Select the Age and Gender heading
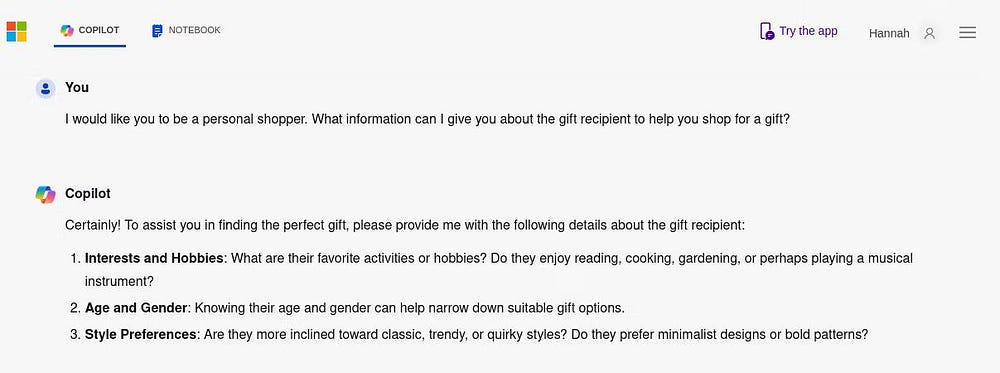Viewport: 1000px width, 373px height. pos(136,308)
